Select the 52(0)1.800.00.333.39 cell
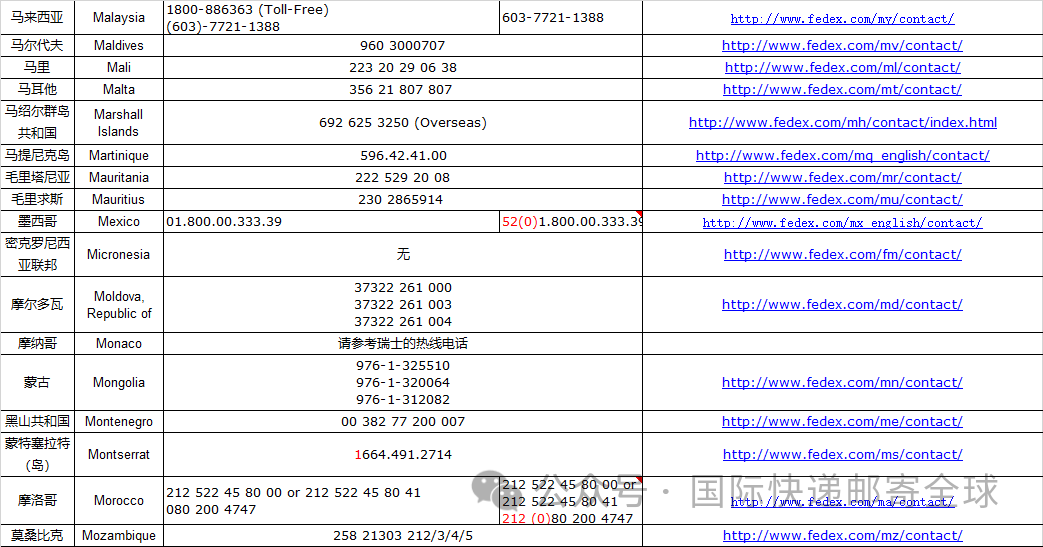The width and height of the screenshot is (1043, 547). [571, 222]
